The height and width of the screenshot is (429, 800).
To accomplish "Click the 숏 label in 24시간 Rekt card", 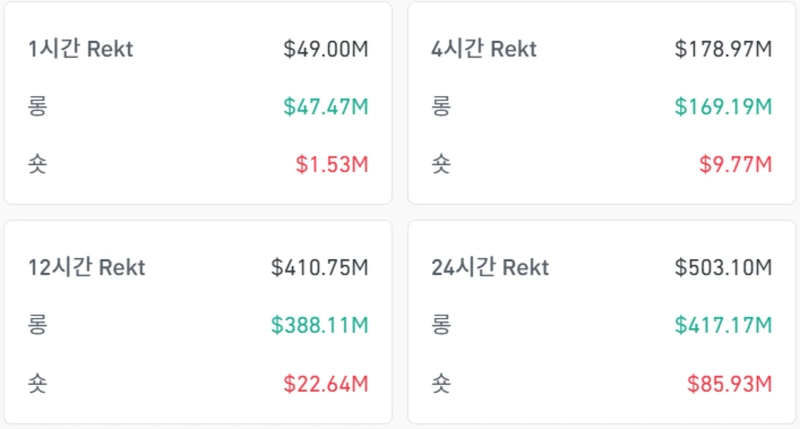I will click(x=441, y=383).
